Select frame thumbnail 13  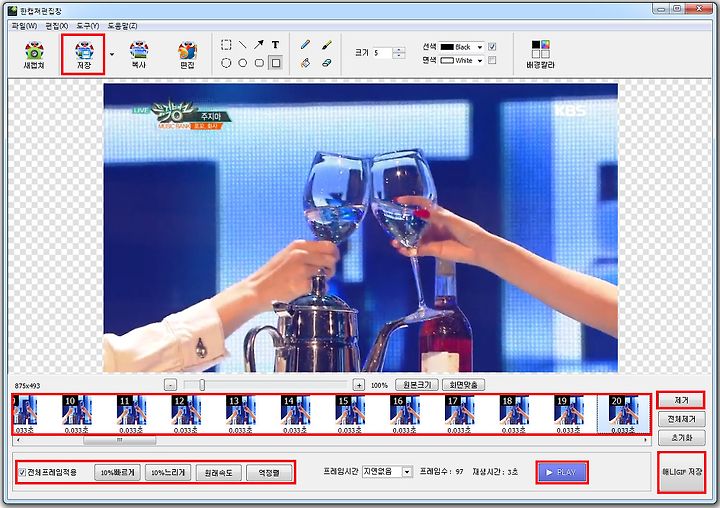241,413
